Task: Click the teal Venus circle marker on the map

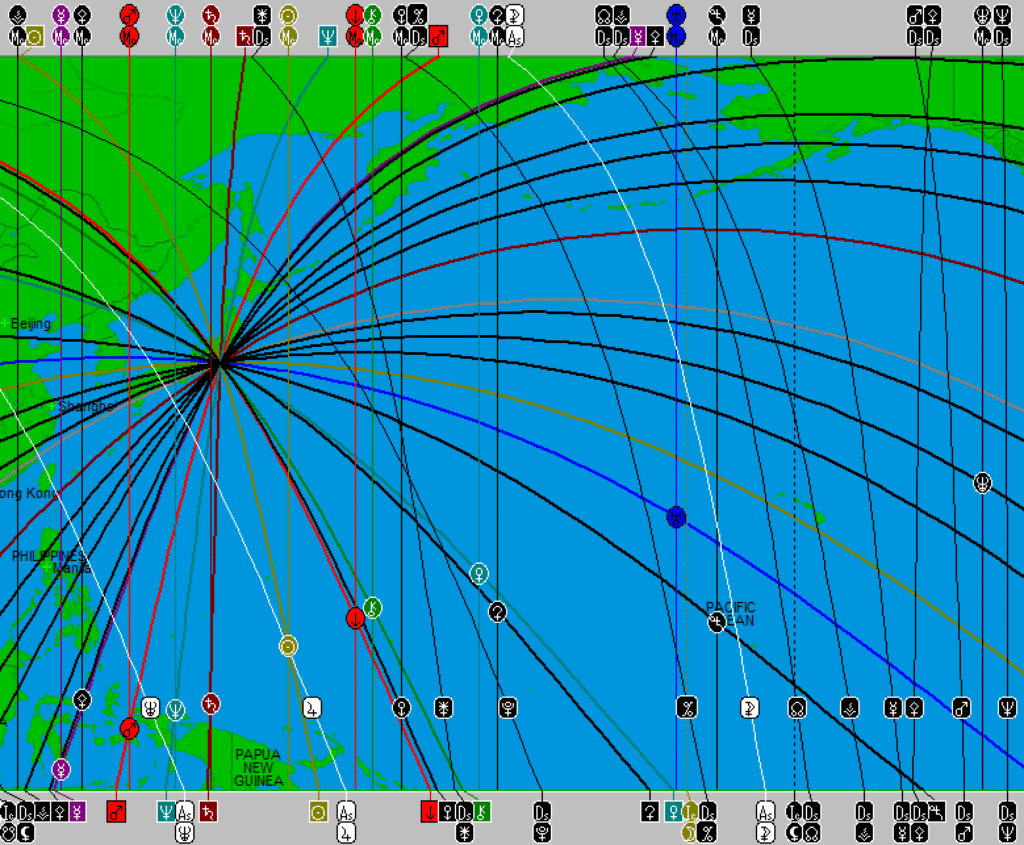Action: coord(480,573)
